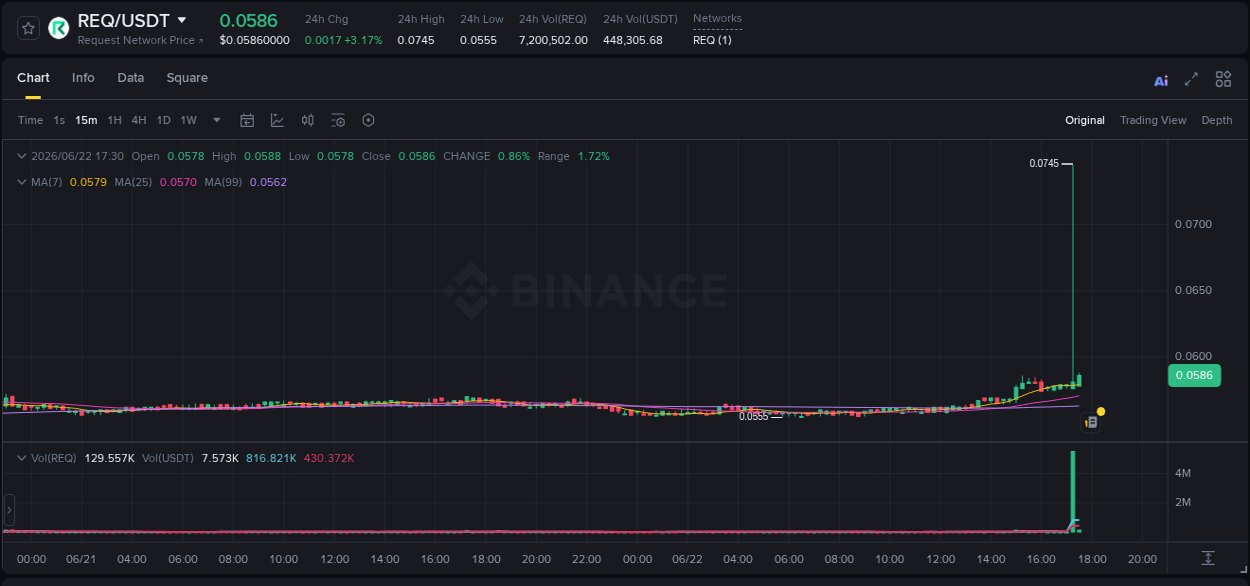This screenshot has height=586, width=1250.
Task: Collapse the MA indicator legend chevron
Action: [22, 182]
